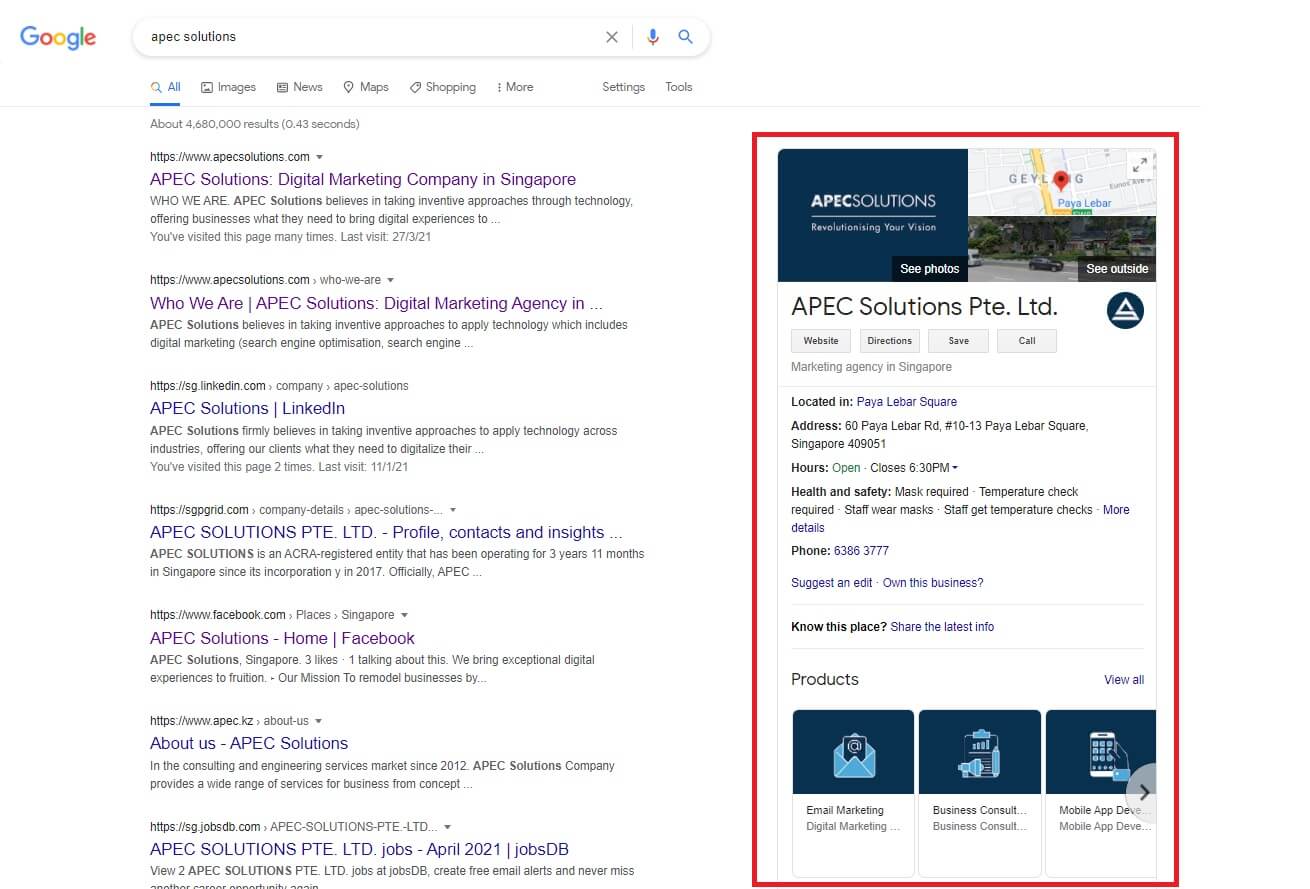The width and height of the screenshot is (1310, 889).
Task: Click the Directions button
Action: 890,341
